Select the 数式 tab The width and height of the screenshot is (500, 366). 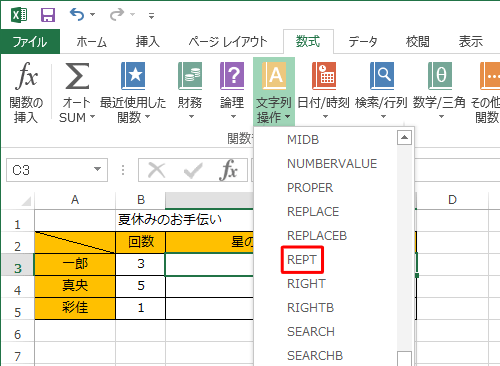click(308, 42)
